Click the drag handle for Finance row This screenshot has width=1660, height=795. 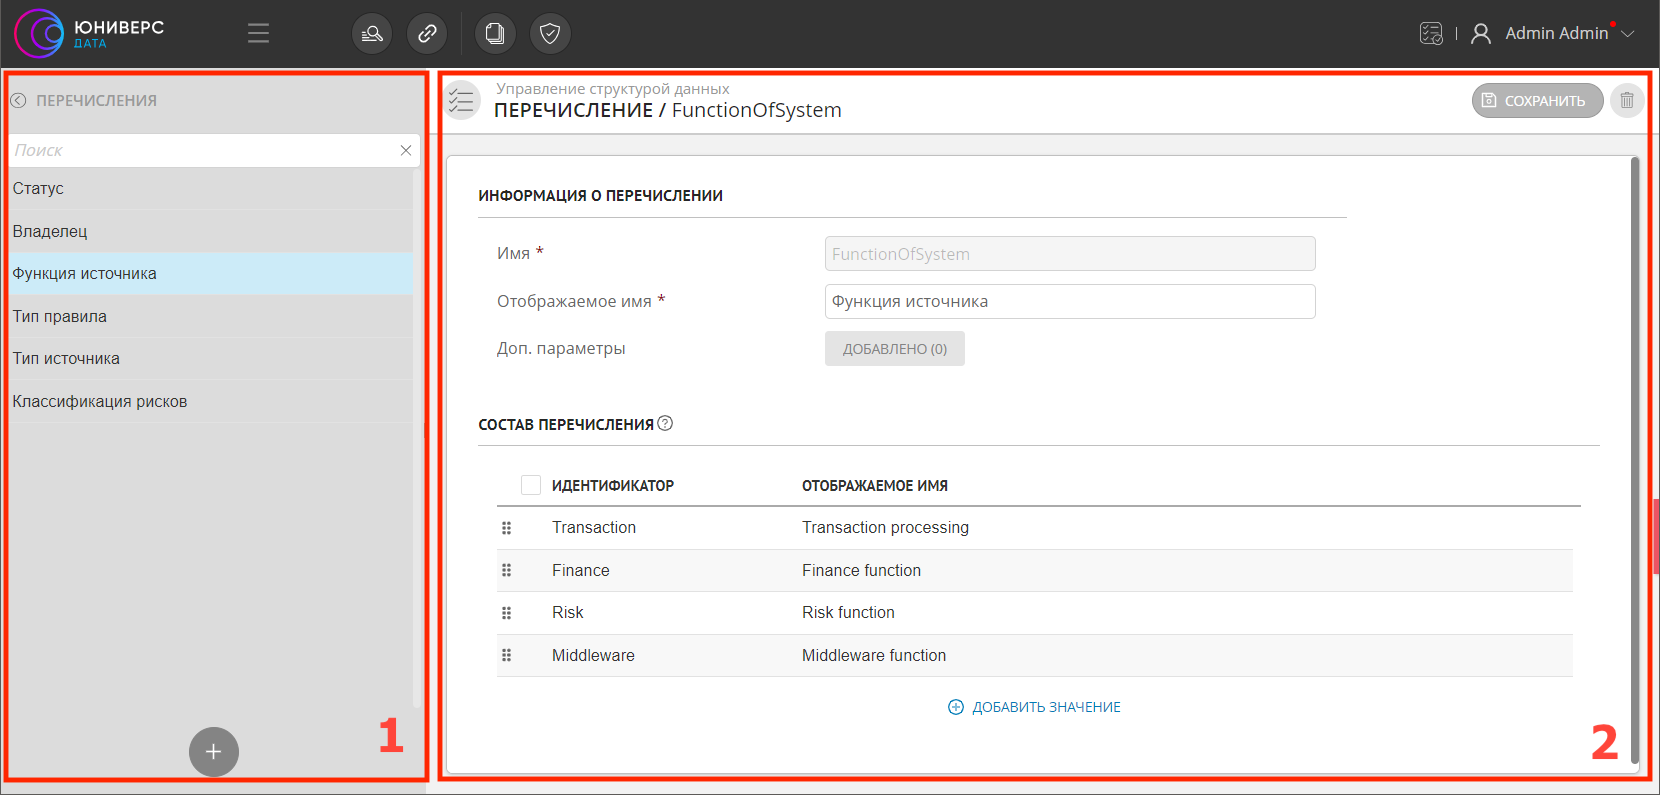point(507,570)
